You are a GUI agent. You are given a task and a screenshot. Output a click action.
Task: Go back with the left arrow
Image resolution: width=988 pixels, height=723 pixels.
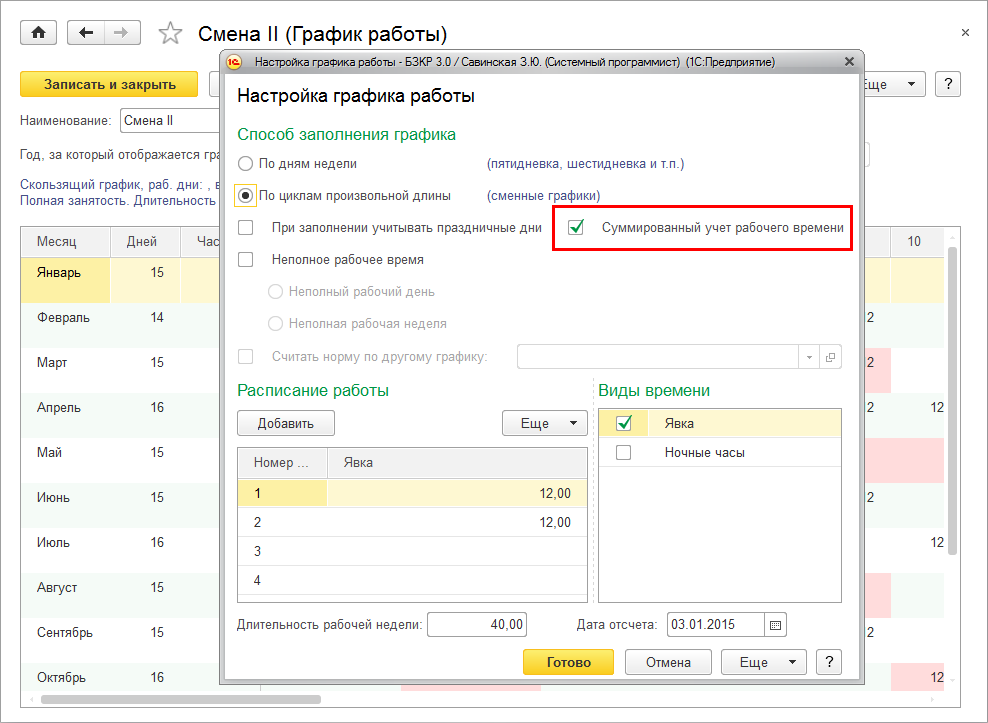(87, 33)
